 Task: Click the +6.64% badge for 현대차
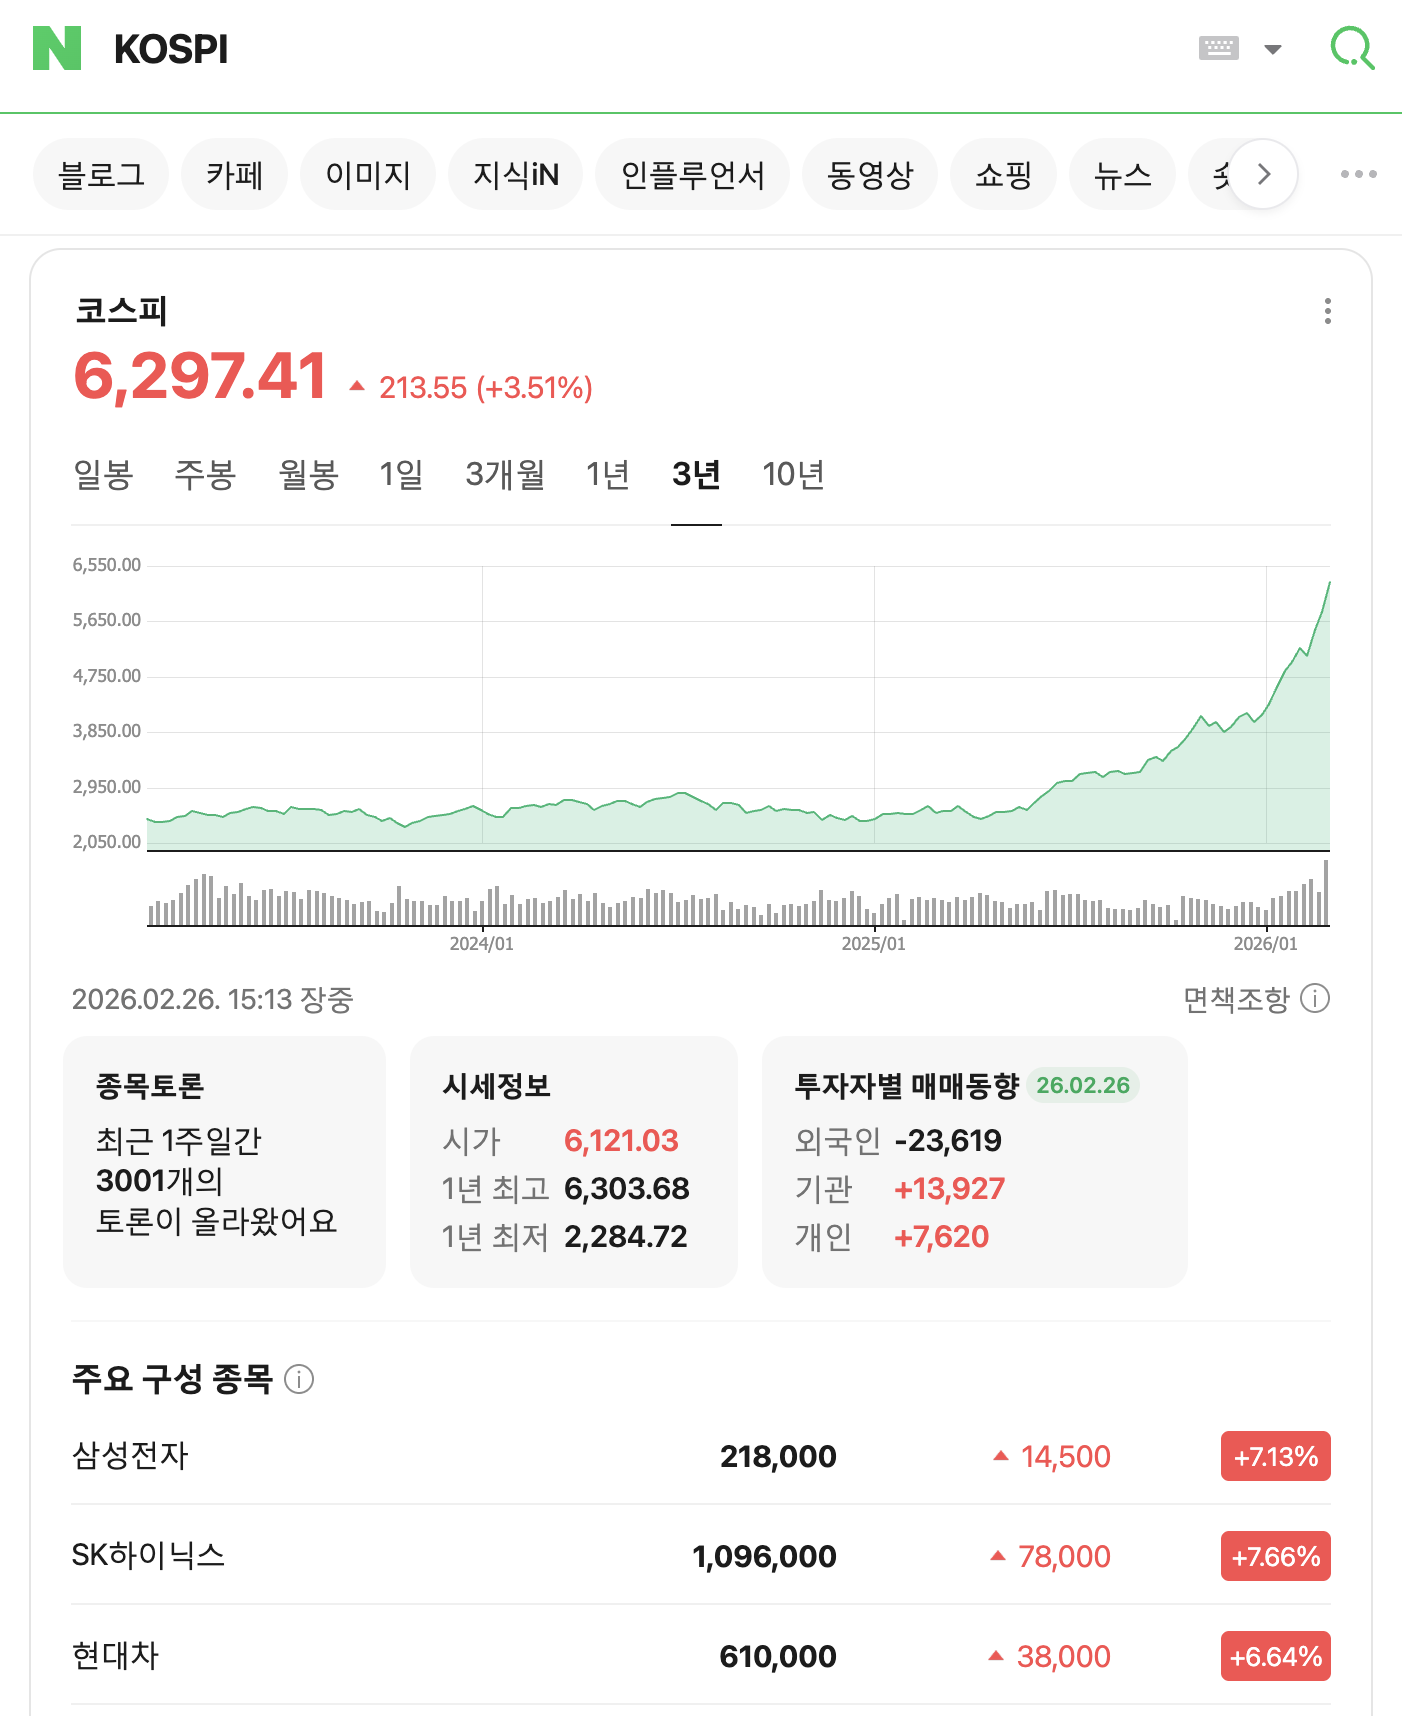click(1276, 1656)
